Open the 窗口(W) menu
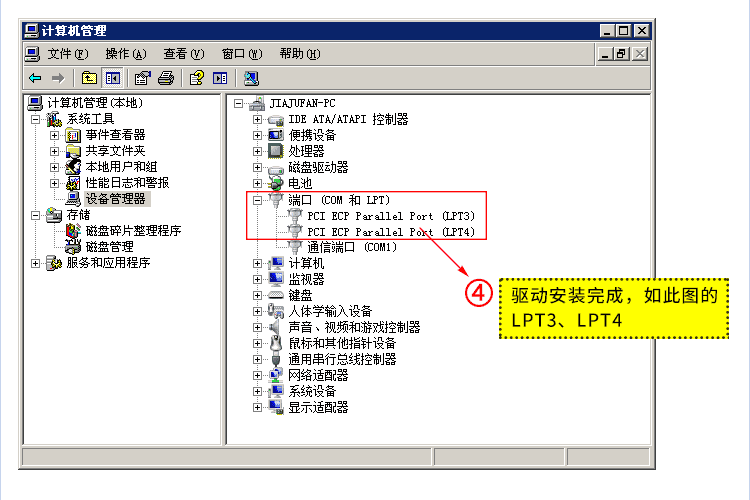This screenshot has width=750, height=500. [242, 54]
